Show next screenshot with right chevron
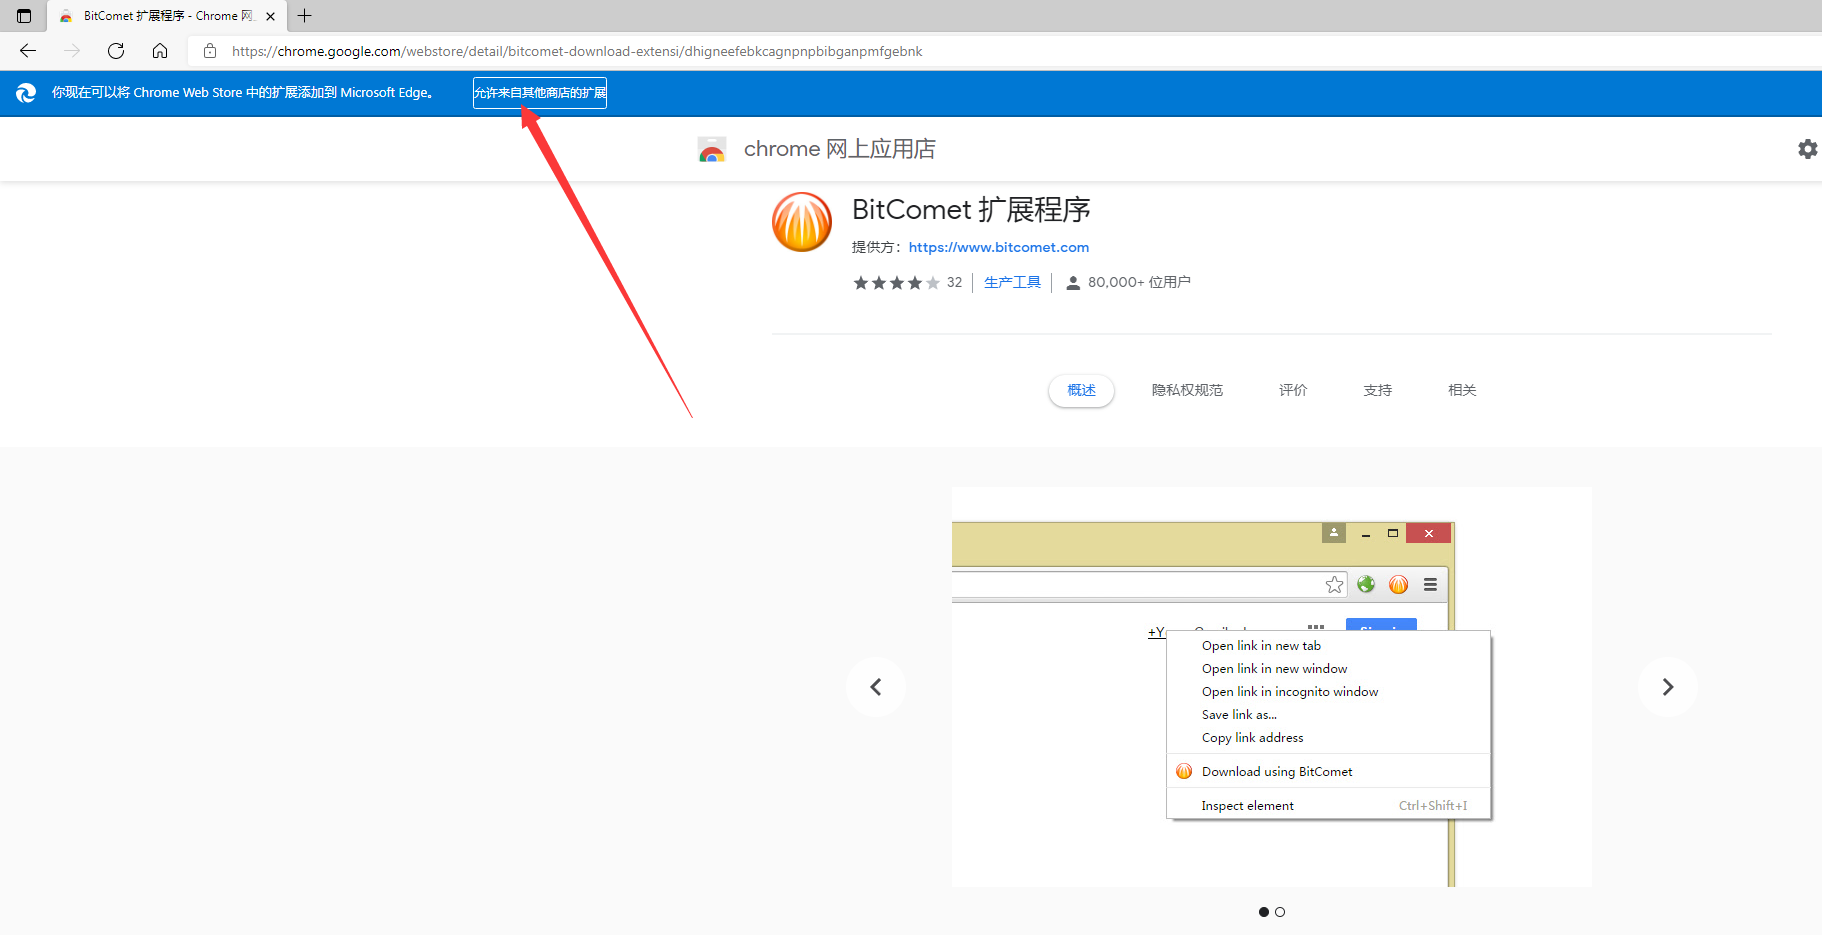Image resolution: width=1822 pixels, height=935 pixels. pos(1667,687)
